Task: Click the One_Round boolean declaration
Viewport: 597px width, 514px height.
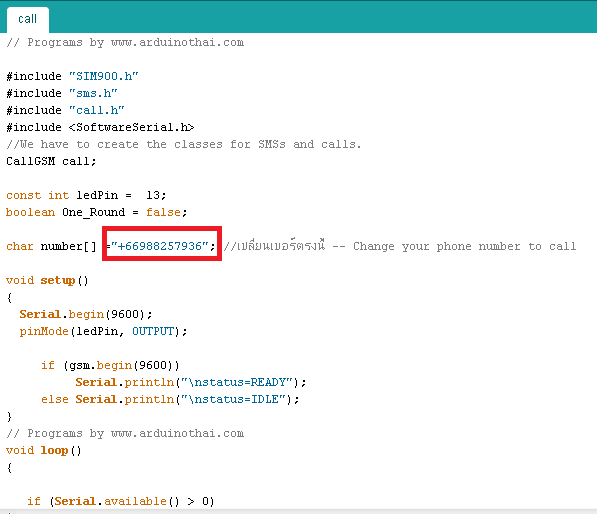Action: point(96,212)
